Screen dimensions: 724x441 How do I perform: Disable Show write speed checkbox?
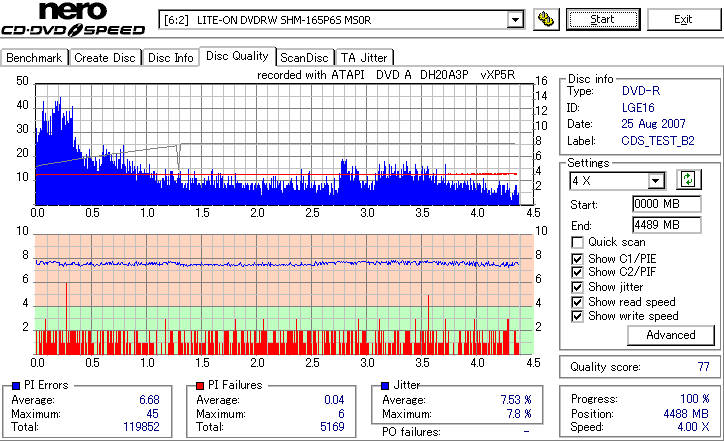[577, 316]
